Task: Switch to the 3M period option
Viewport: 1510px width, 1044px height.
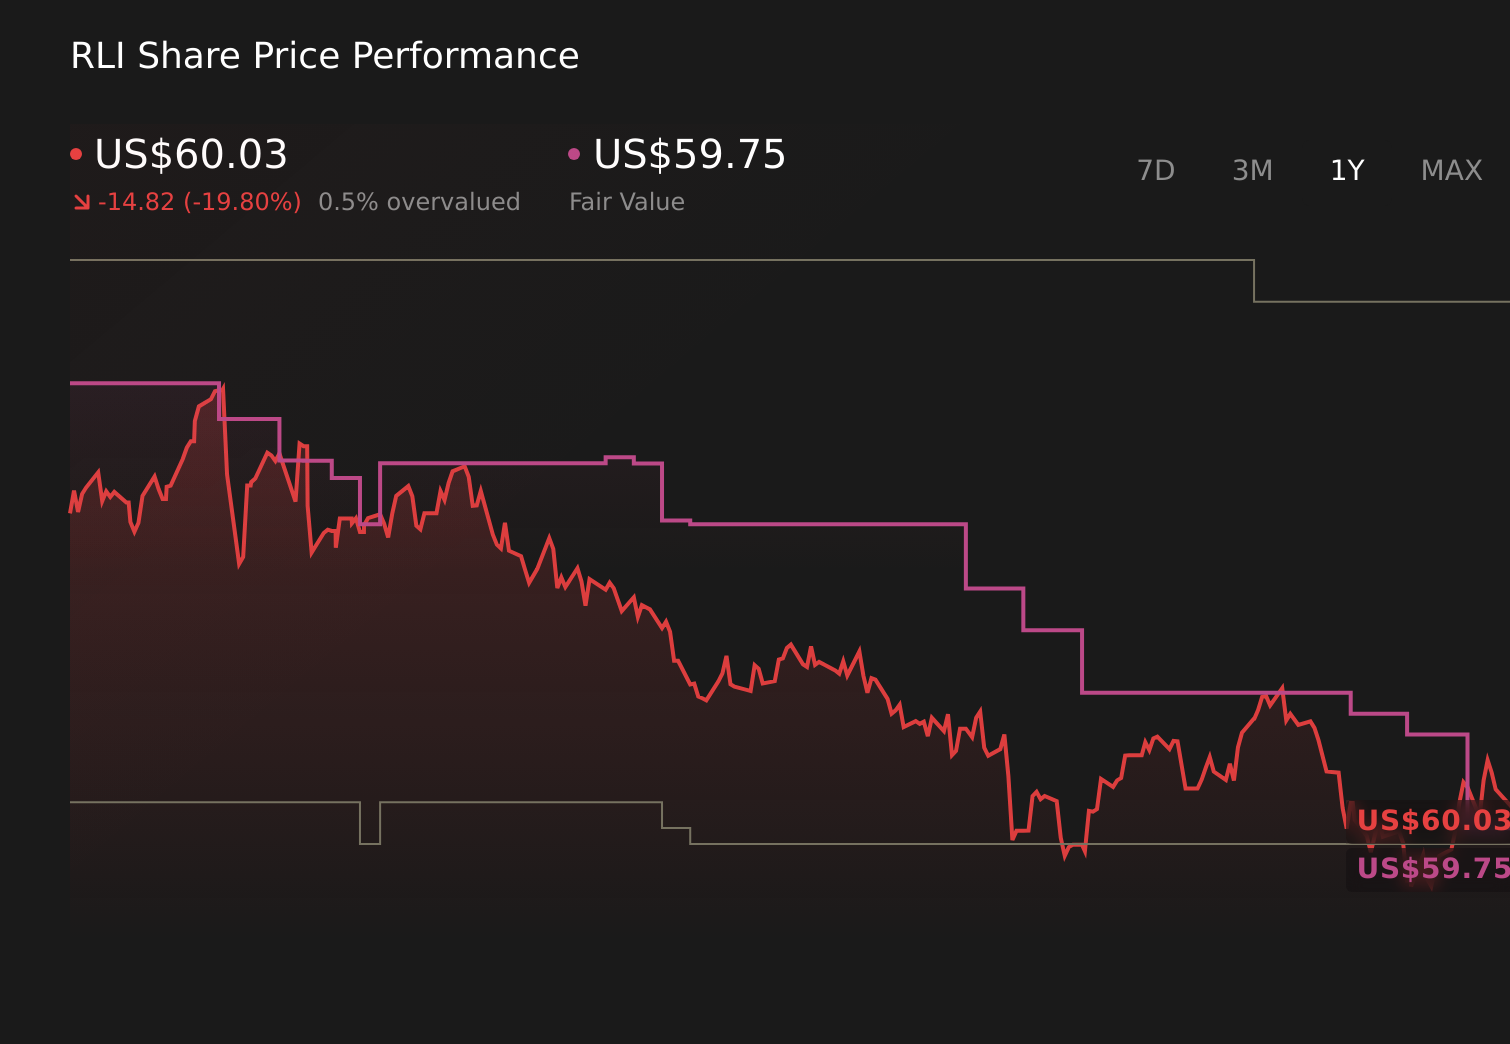Action: coord(1252,170)
